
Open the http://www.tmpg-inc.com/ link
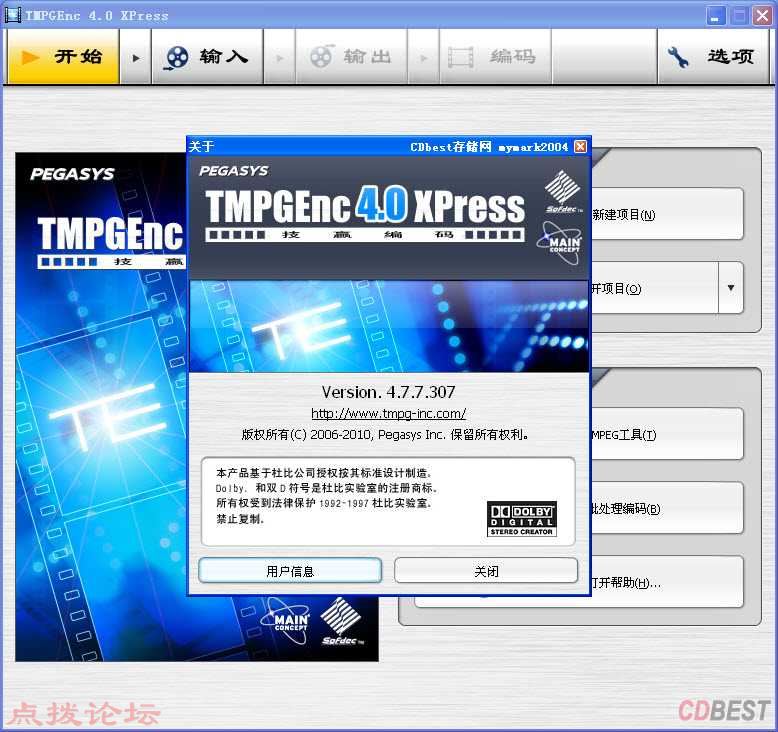pos(389,413)
